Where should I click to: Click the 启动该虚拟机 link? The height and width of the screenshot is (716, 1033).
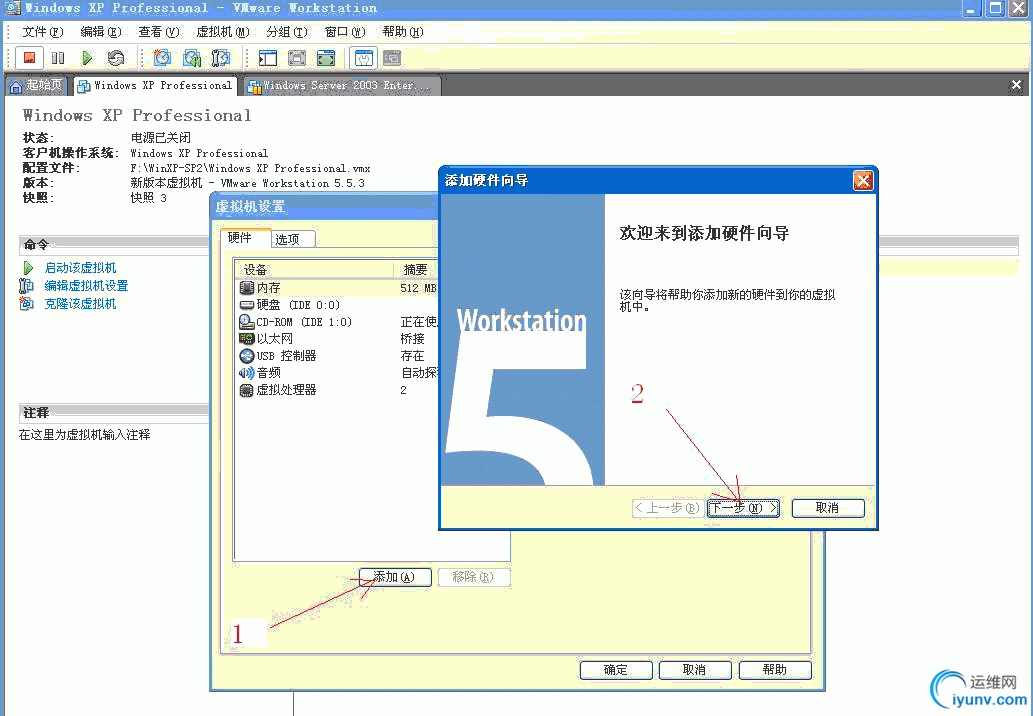click(x=80, y=268)
